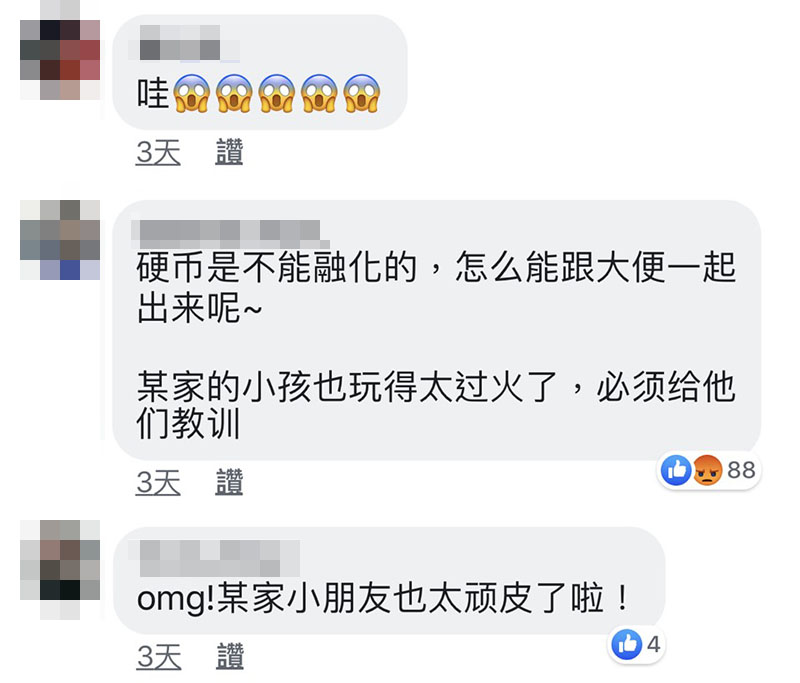
Task: Open the third commenter's profile picture
Action: [x=60, y=570]
